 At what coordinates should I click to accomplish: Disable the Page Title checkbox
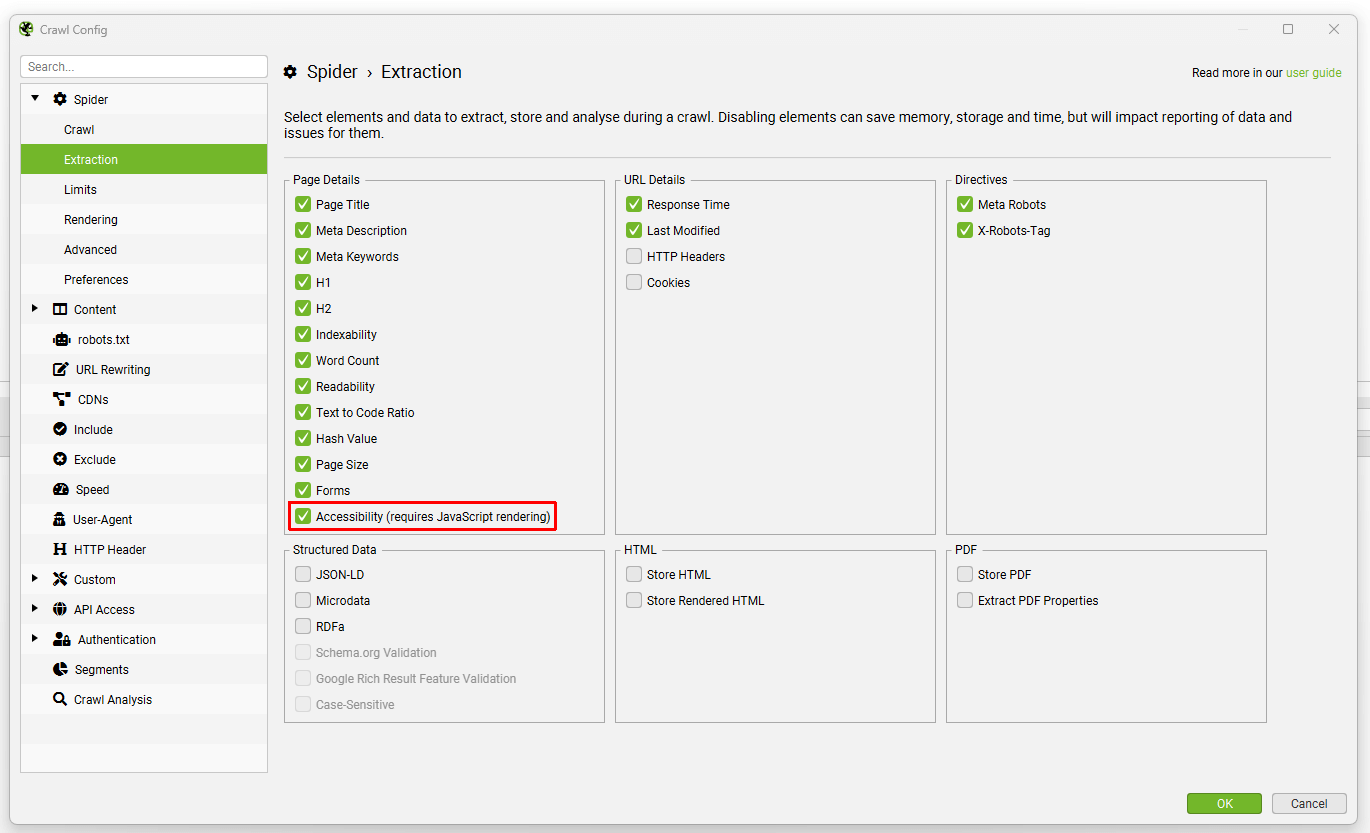(x=302, y=204)
